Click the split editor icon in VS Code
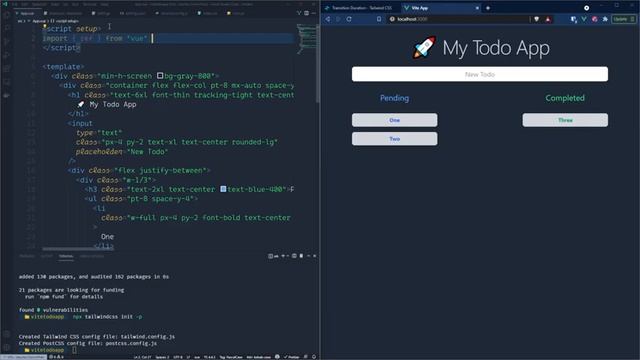The width and height of the screenshot is (640, 360). 306,13
